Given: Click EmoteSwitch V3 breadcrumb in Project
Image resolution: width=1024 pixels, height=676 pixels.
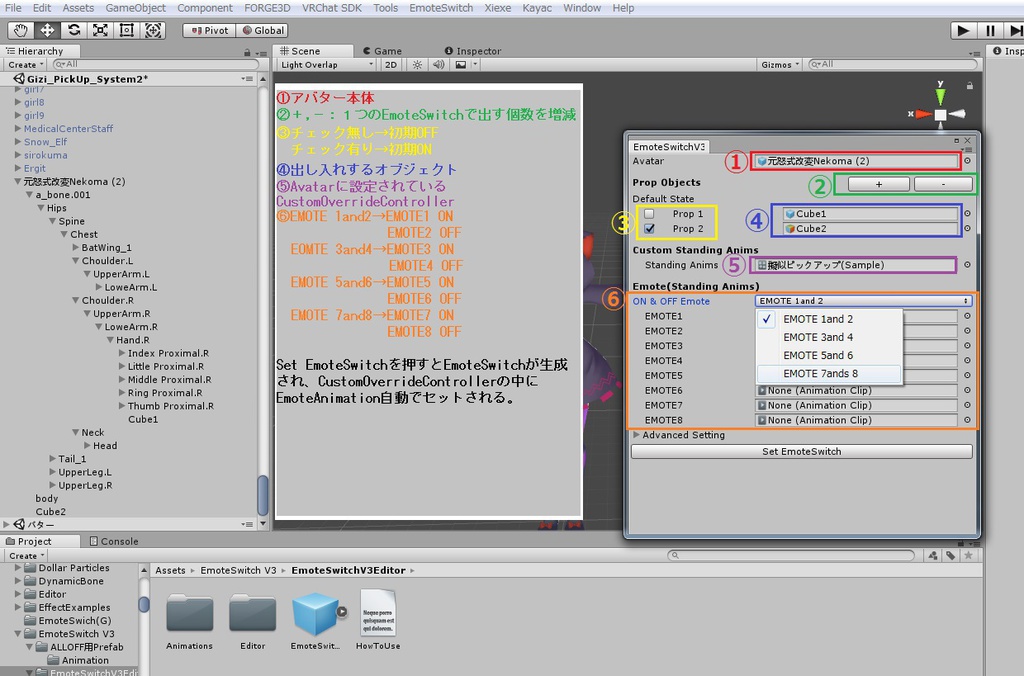Looking at the screenshot, I should 238,570.
